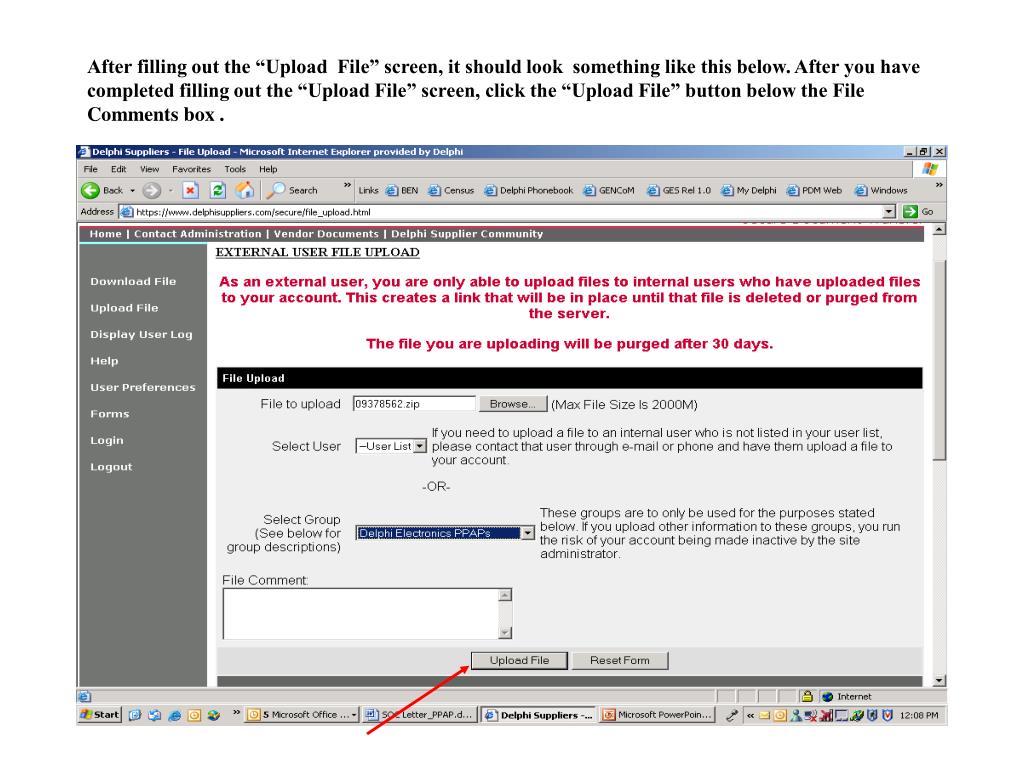Expand the 5 Microsoft Office taskbar group
1024x768 pixels.
click(x=302, y=714)
